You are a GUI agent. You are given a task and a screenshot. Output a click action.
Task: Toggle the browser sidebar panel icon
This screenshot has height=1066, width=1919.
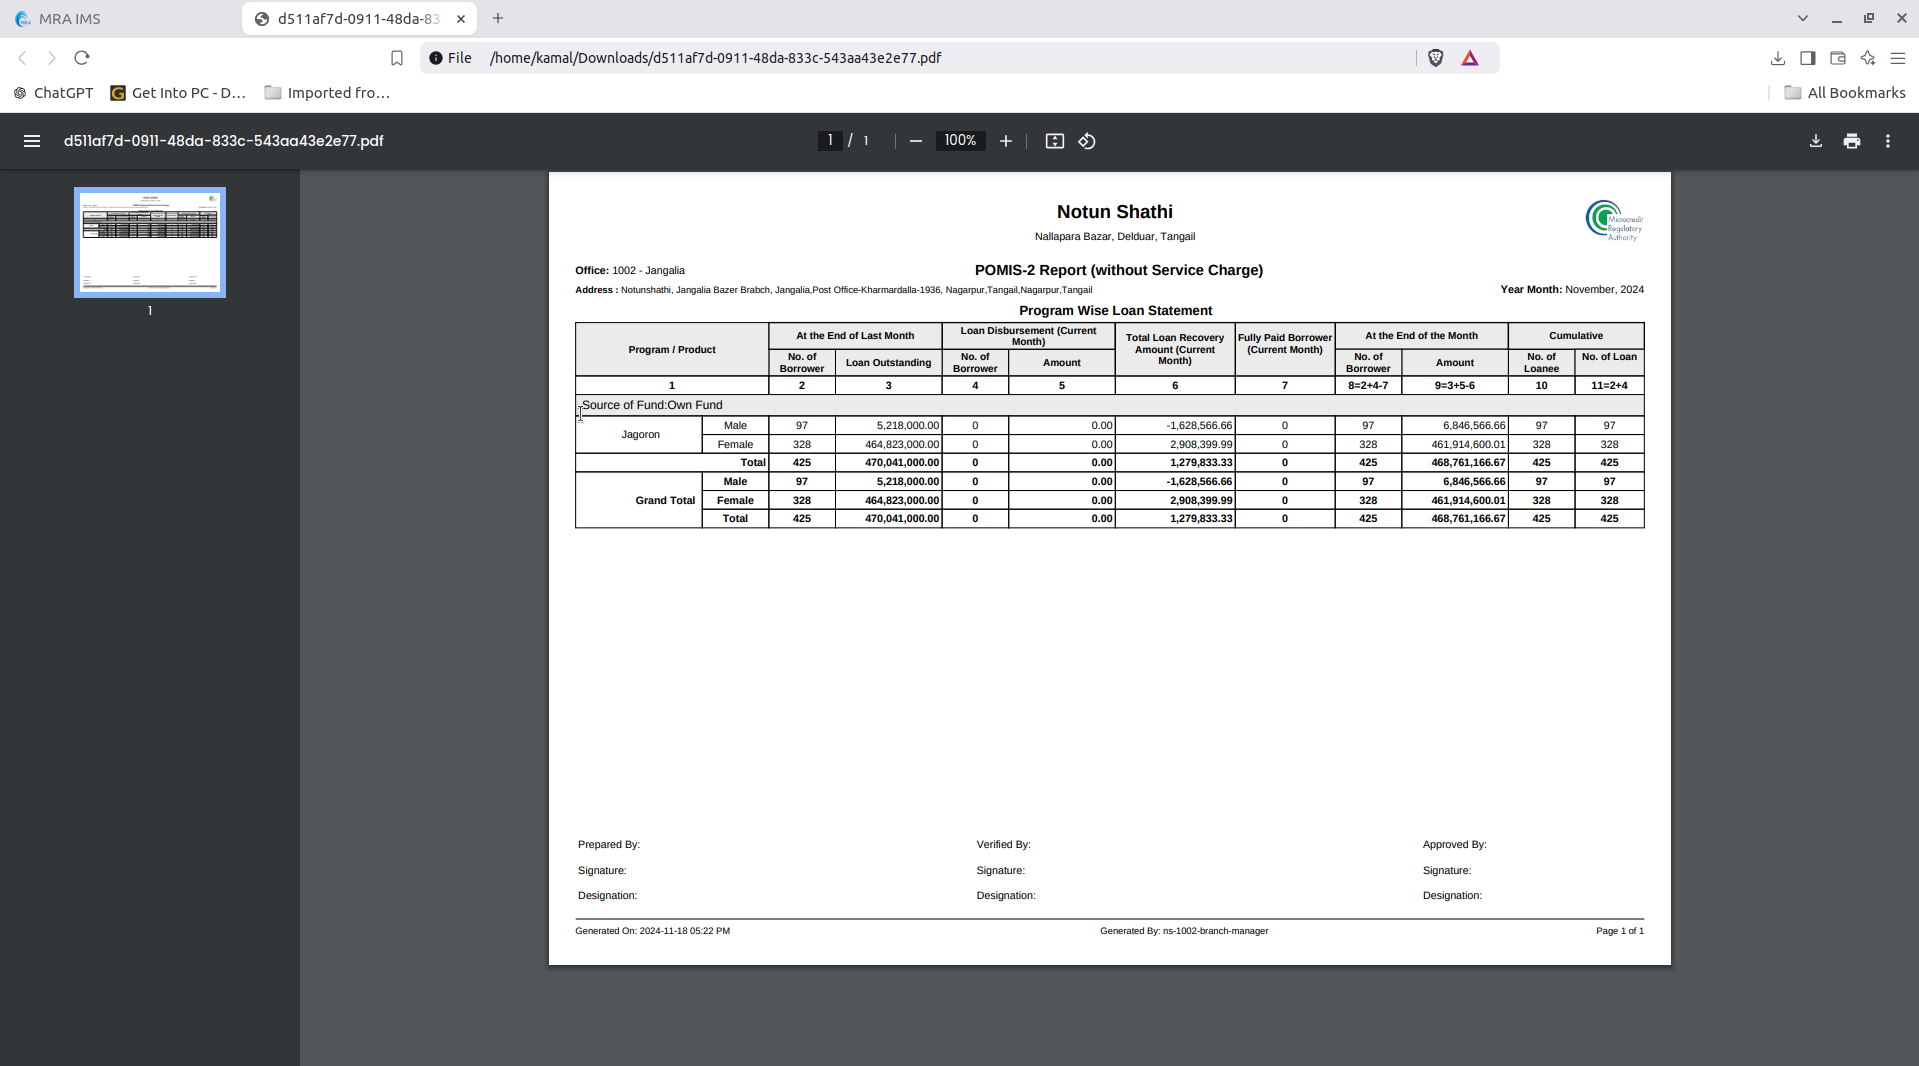[1808, 58]
